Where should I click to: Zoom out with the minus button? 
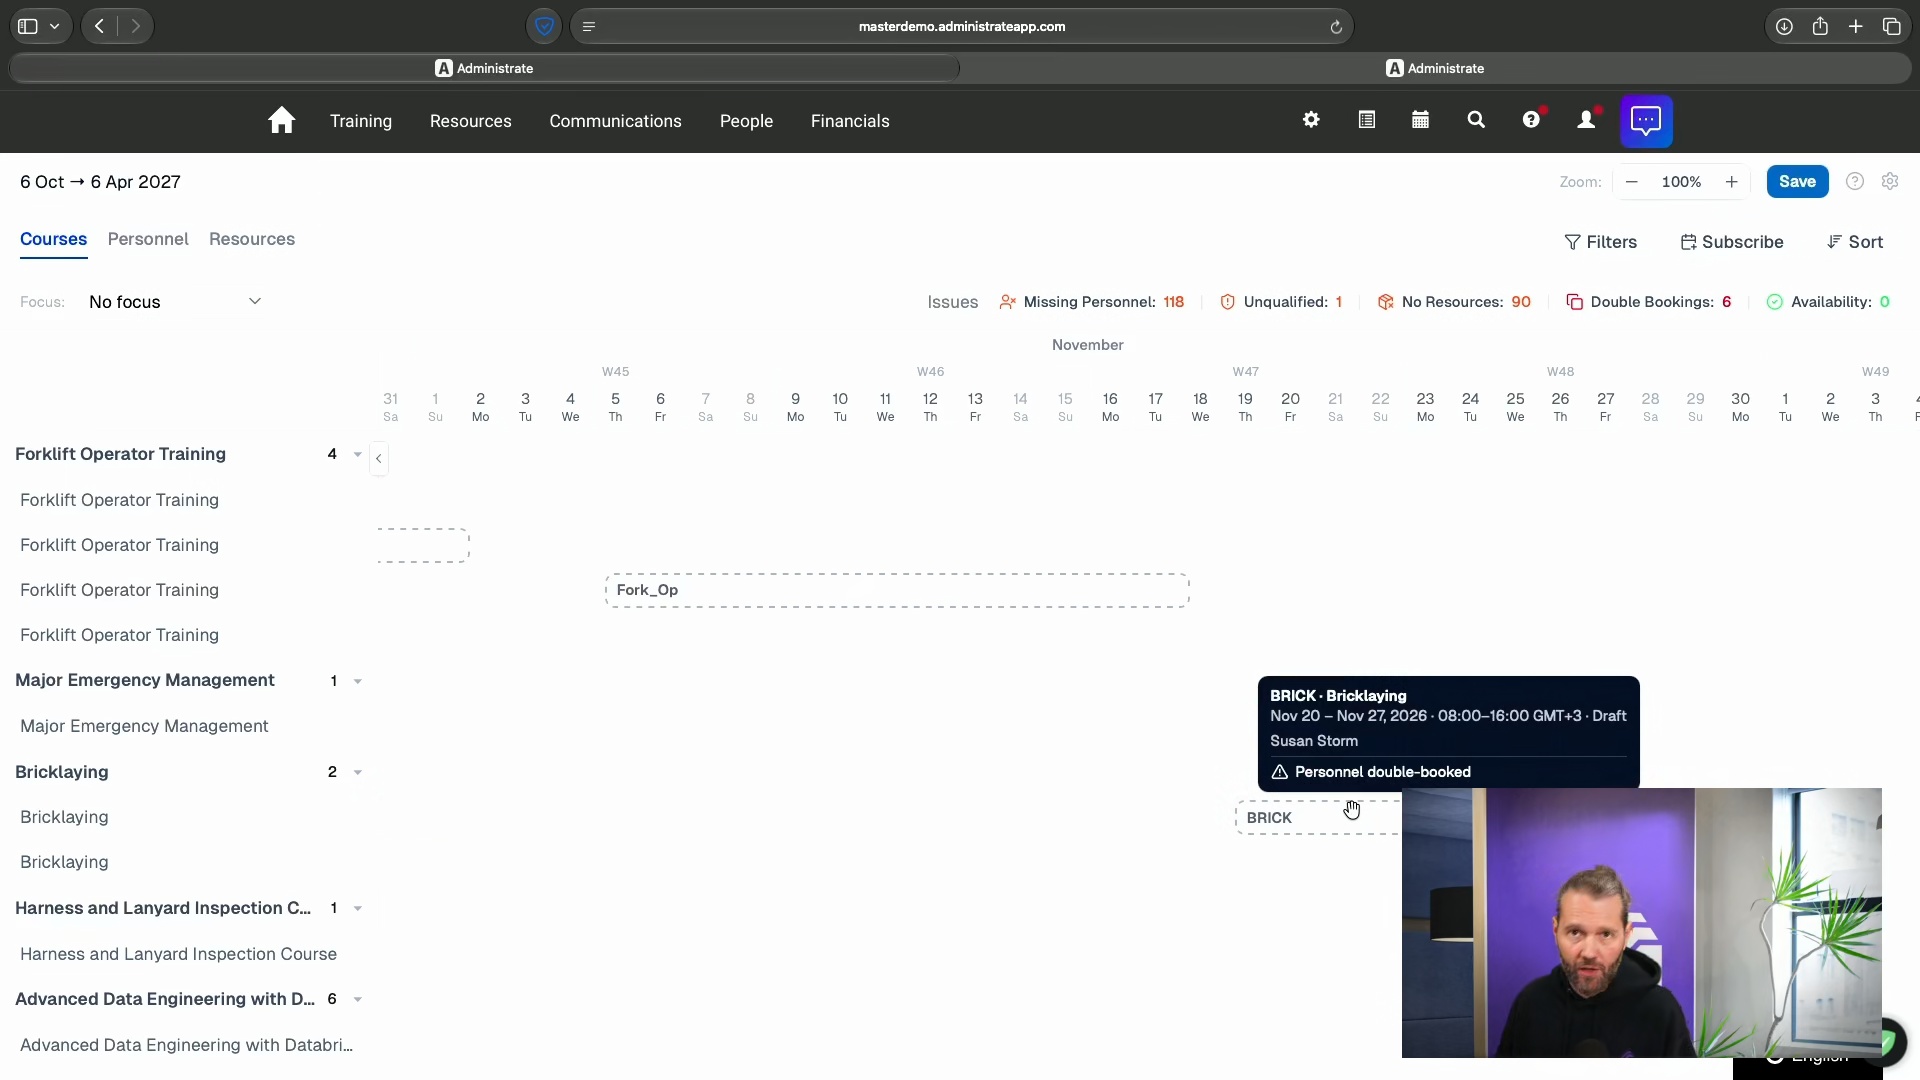[1632, 182]
